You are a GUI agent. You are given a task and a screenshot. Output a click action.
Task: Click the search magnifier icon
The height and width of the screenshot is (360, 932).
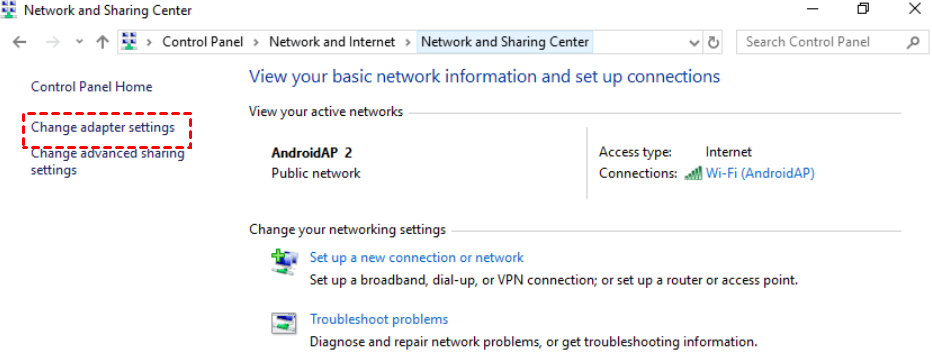click(913, 42)
